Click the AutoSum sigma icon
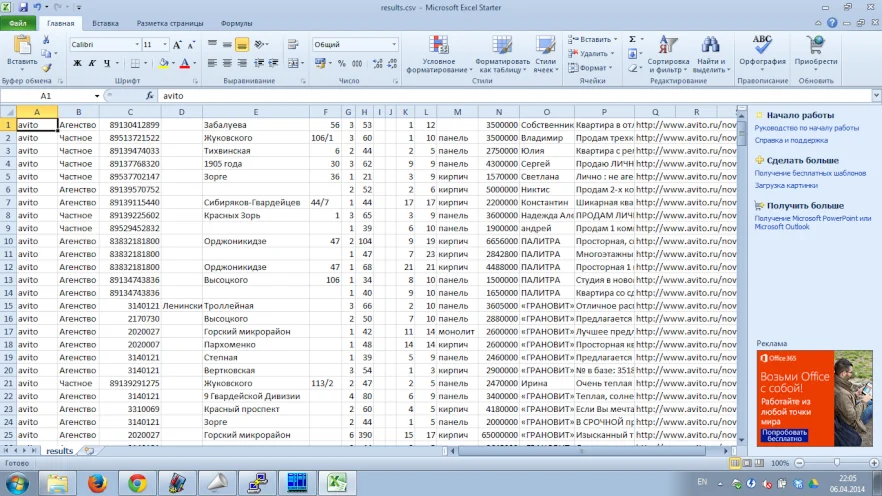Screen dimensions: 882x496 633,39
